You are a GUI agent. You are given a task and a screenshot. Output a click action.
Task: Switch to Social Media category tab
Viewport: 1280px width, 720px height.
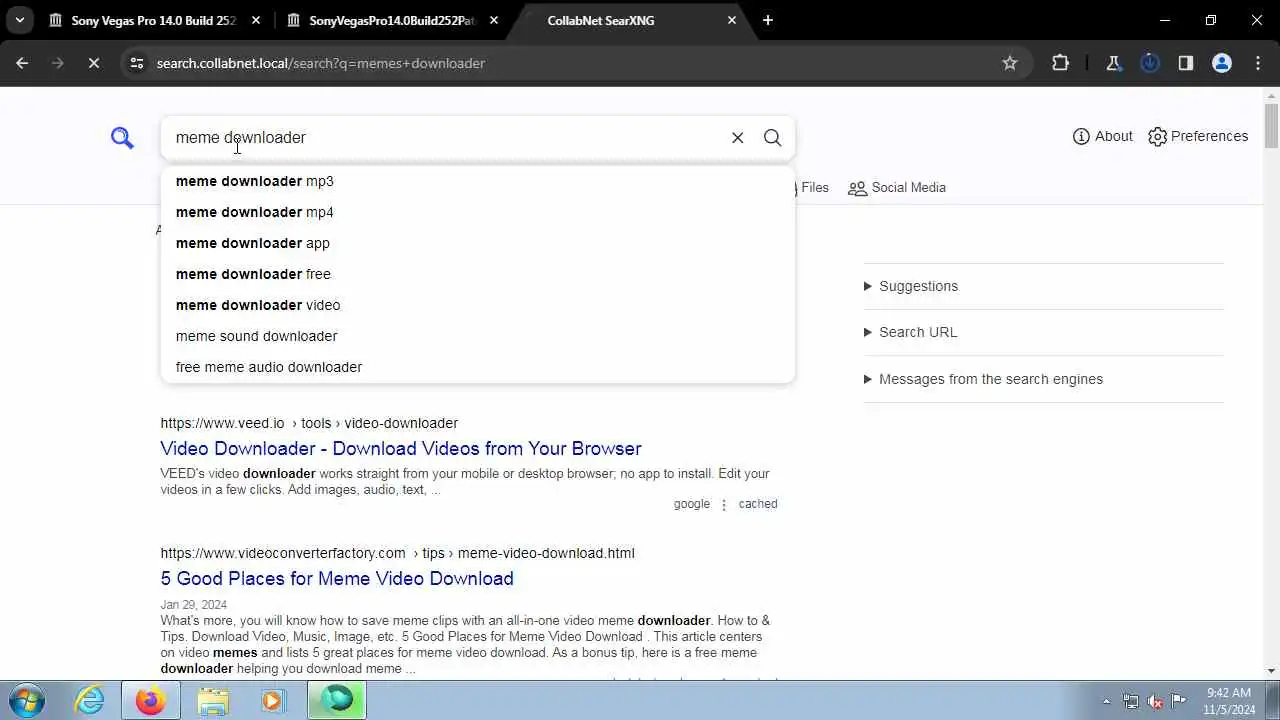(x=897, y=188)
